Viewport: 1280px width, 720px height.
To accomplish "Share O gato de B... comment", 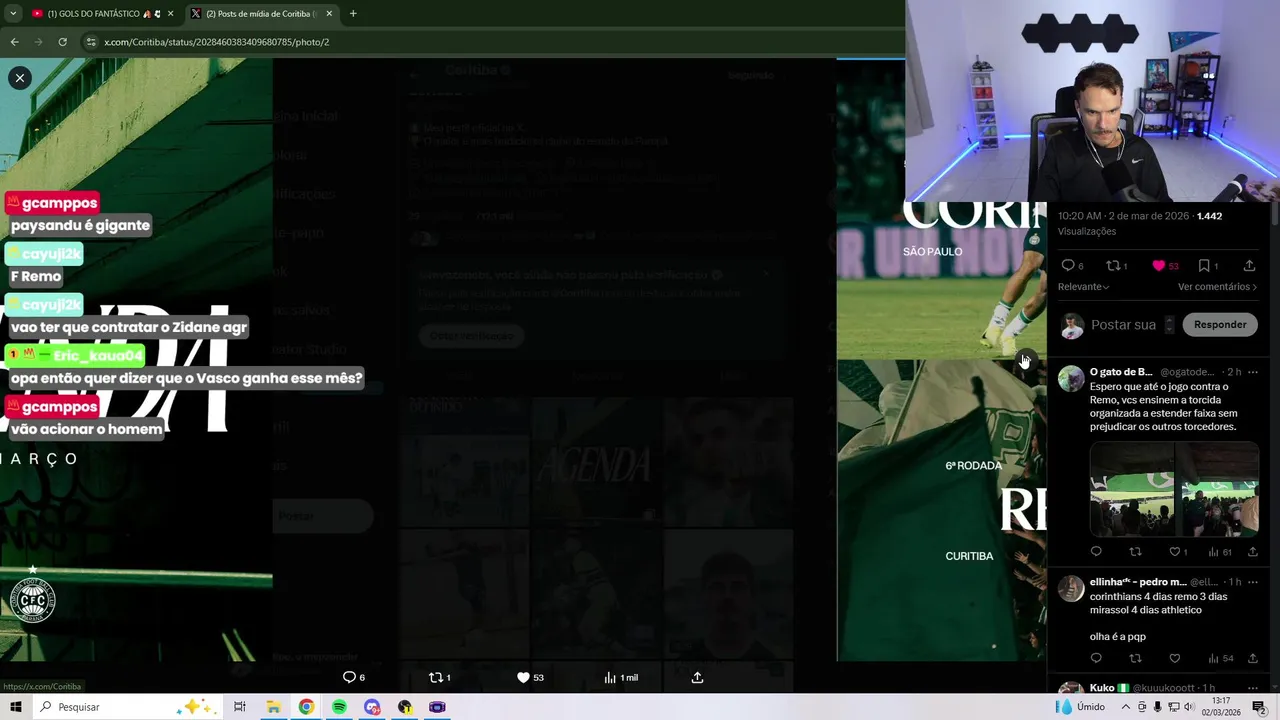I will click(1252, 551).
